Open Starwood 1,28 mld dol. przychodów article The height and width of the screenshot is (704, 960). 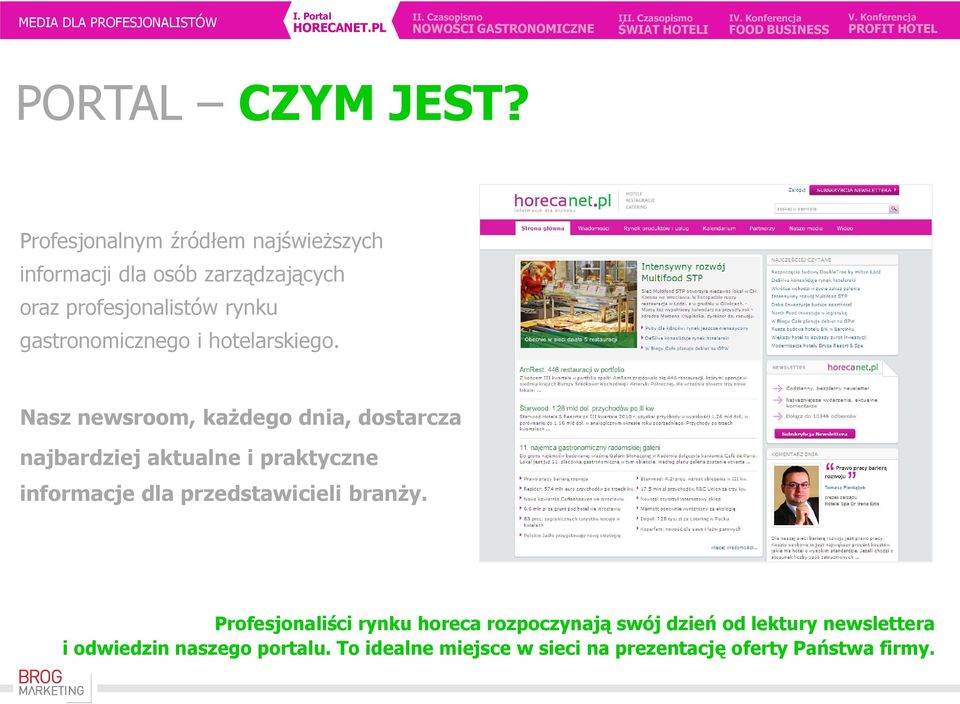587,408
